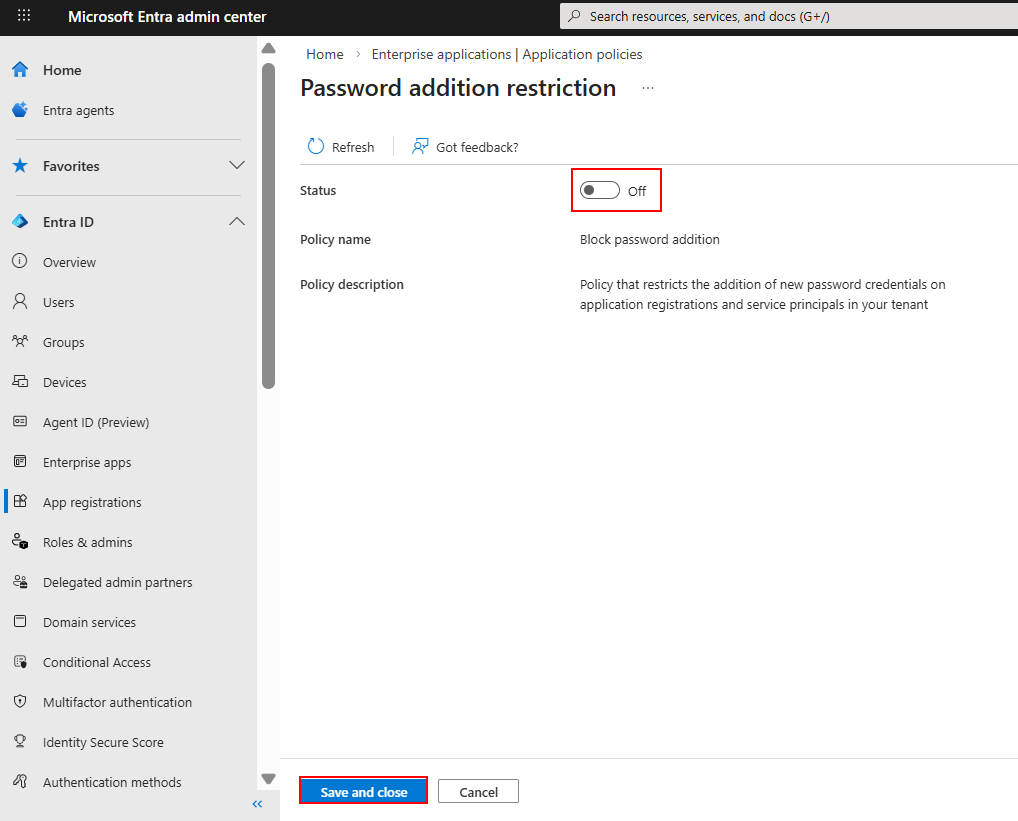Click the Favorites star icon
Viewport: 1018px width, 821px height.
pyautogui.click(x=20, y=165)
